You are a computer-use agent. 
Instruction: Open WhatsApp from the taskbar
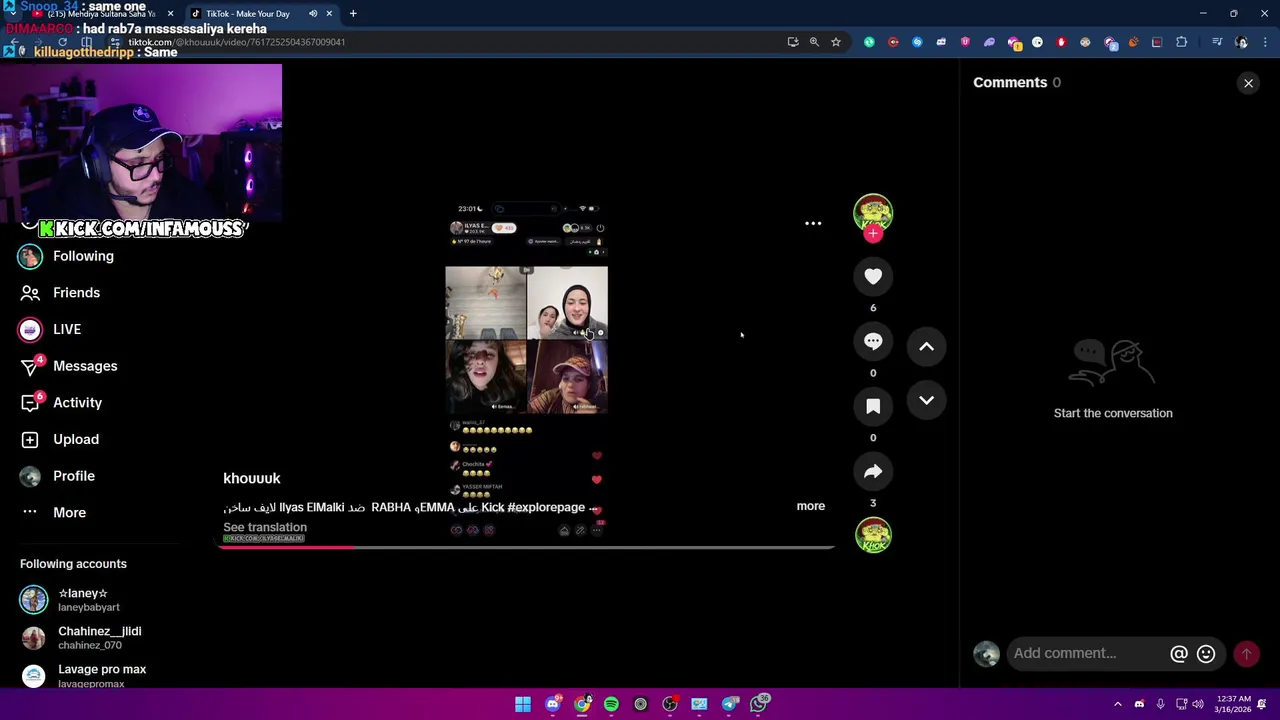tap(759, 704)
